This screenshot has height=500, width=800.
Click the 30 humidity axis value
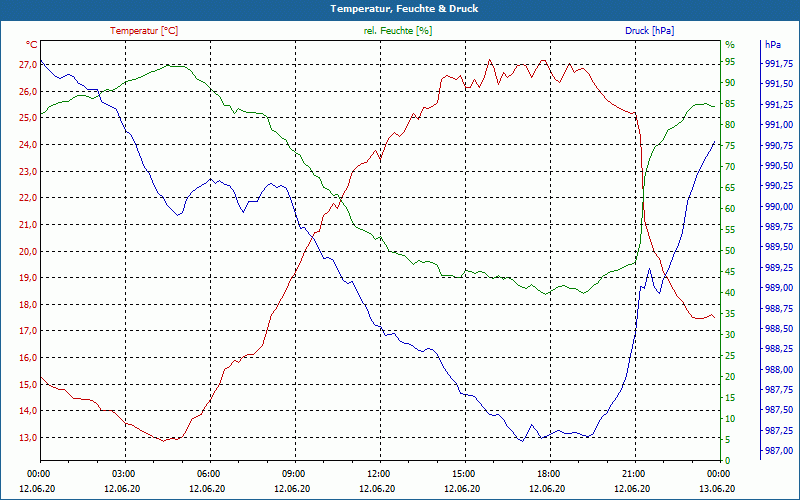(x=730, y=335)
